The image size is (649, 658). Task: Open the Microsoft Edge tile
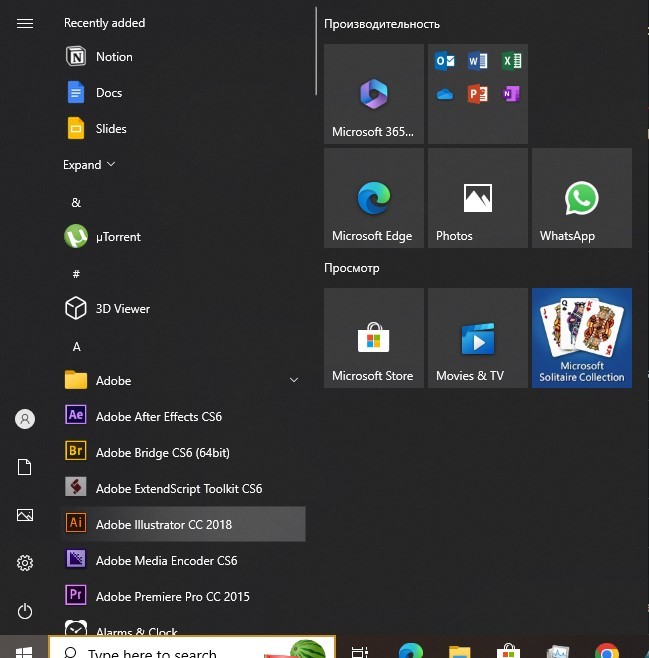click(x=374, y=198)
